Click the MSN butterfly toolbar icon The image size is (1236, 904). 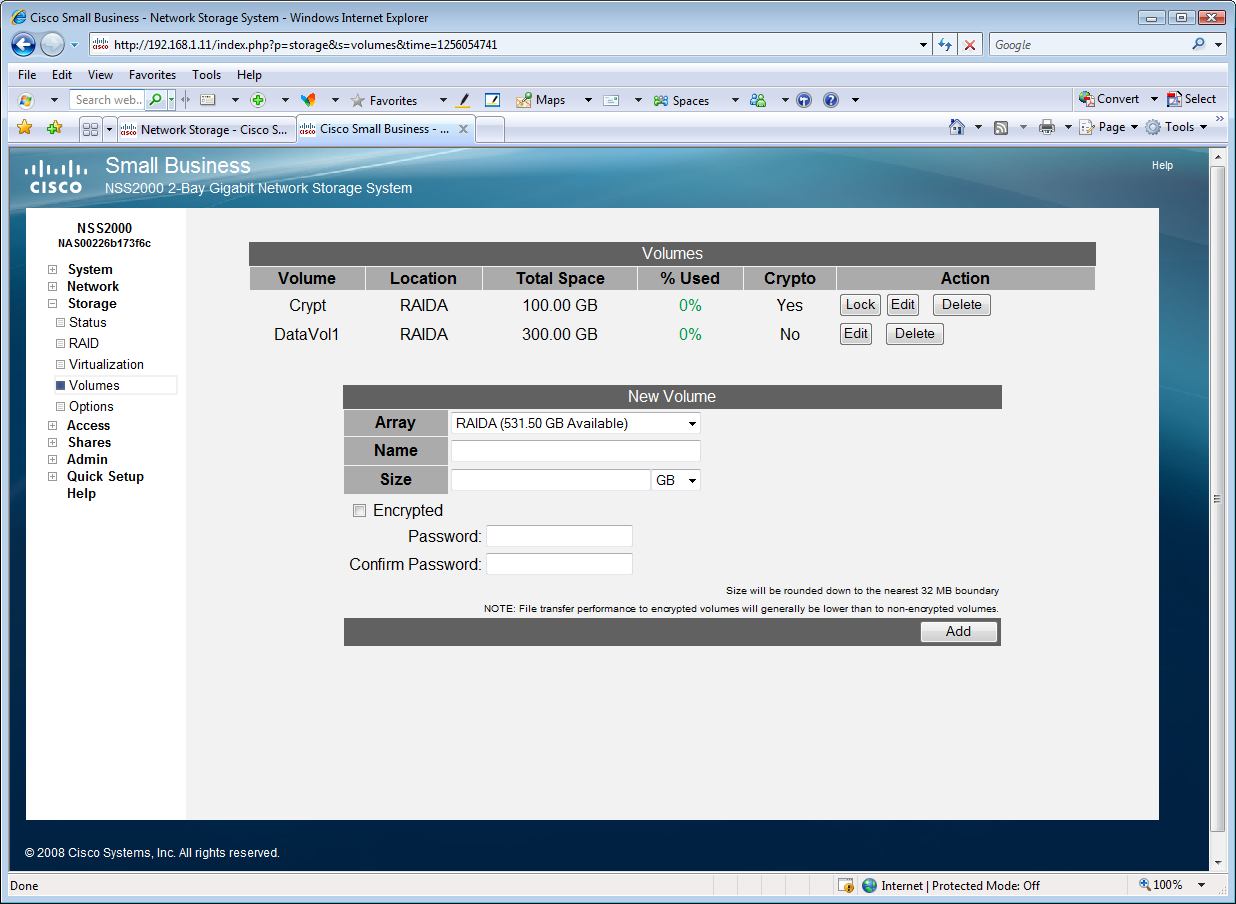(308, 100)
